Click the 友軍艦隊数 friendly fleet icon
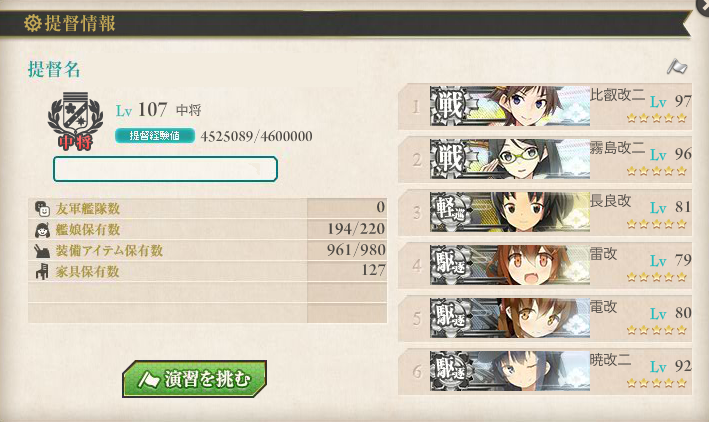The image size is (709, 422). click(42, 209)
